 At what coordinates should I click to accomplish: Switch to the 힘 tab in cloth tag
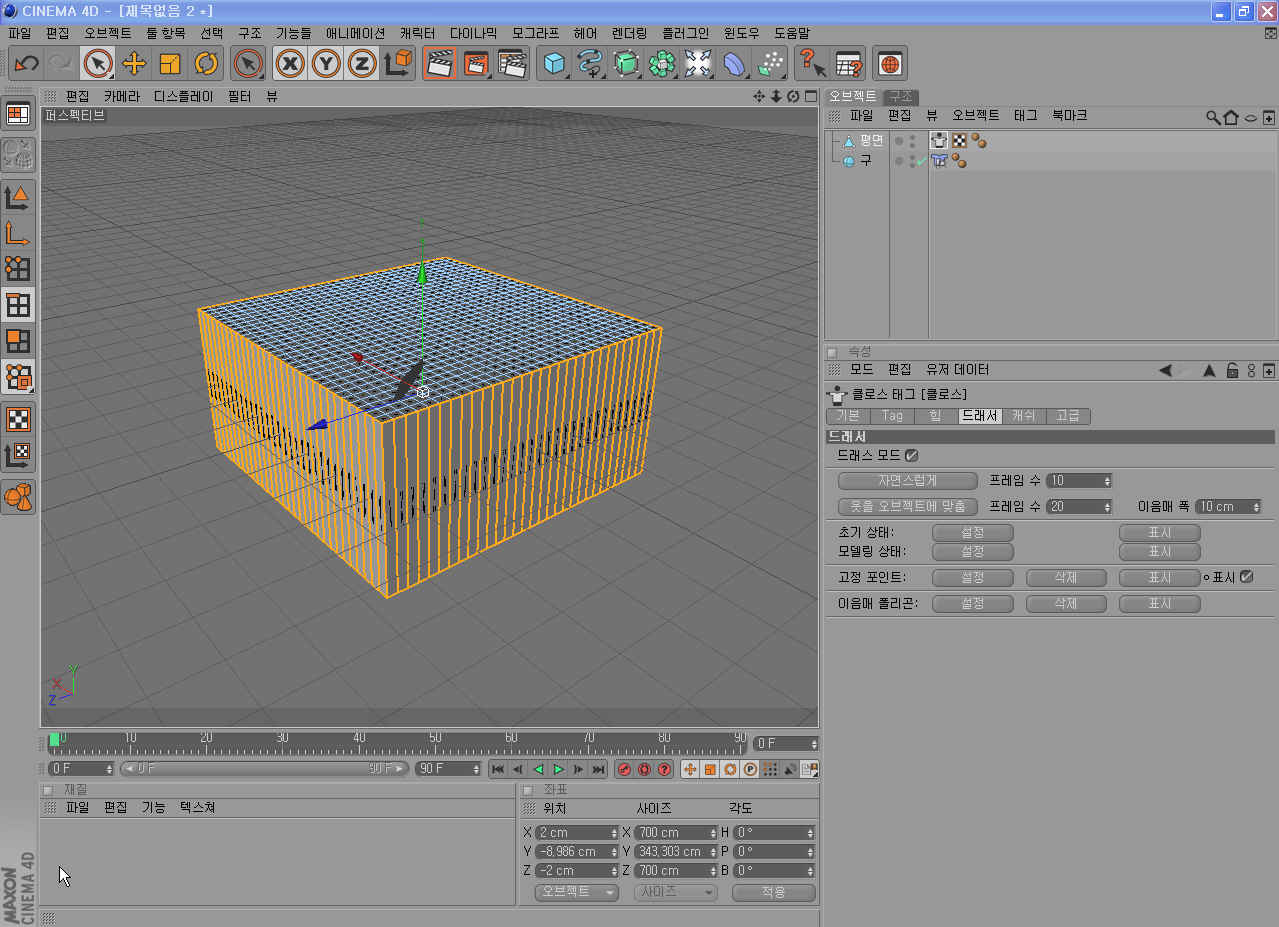935,416
